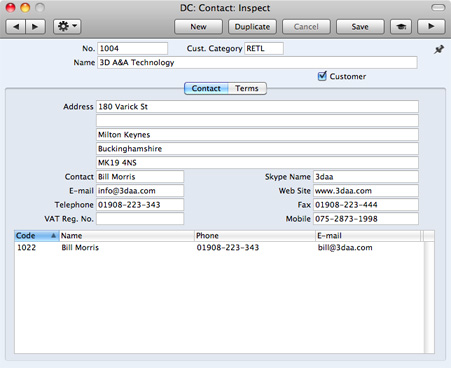The height and width of the screenshot is (368, 451).
Task: Click the Name field 3D A&A Technology
Action: [x=257, y=62]
